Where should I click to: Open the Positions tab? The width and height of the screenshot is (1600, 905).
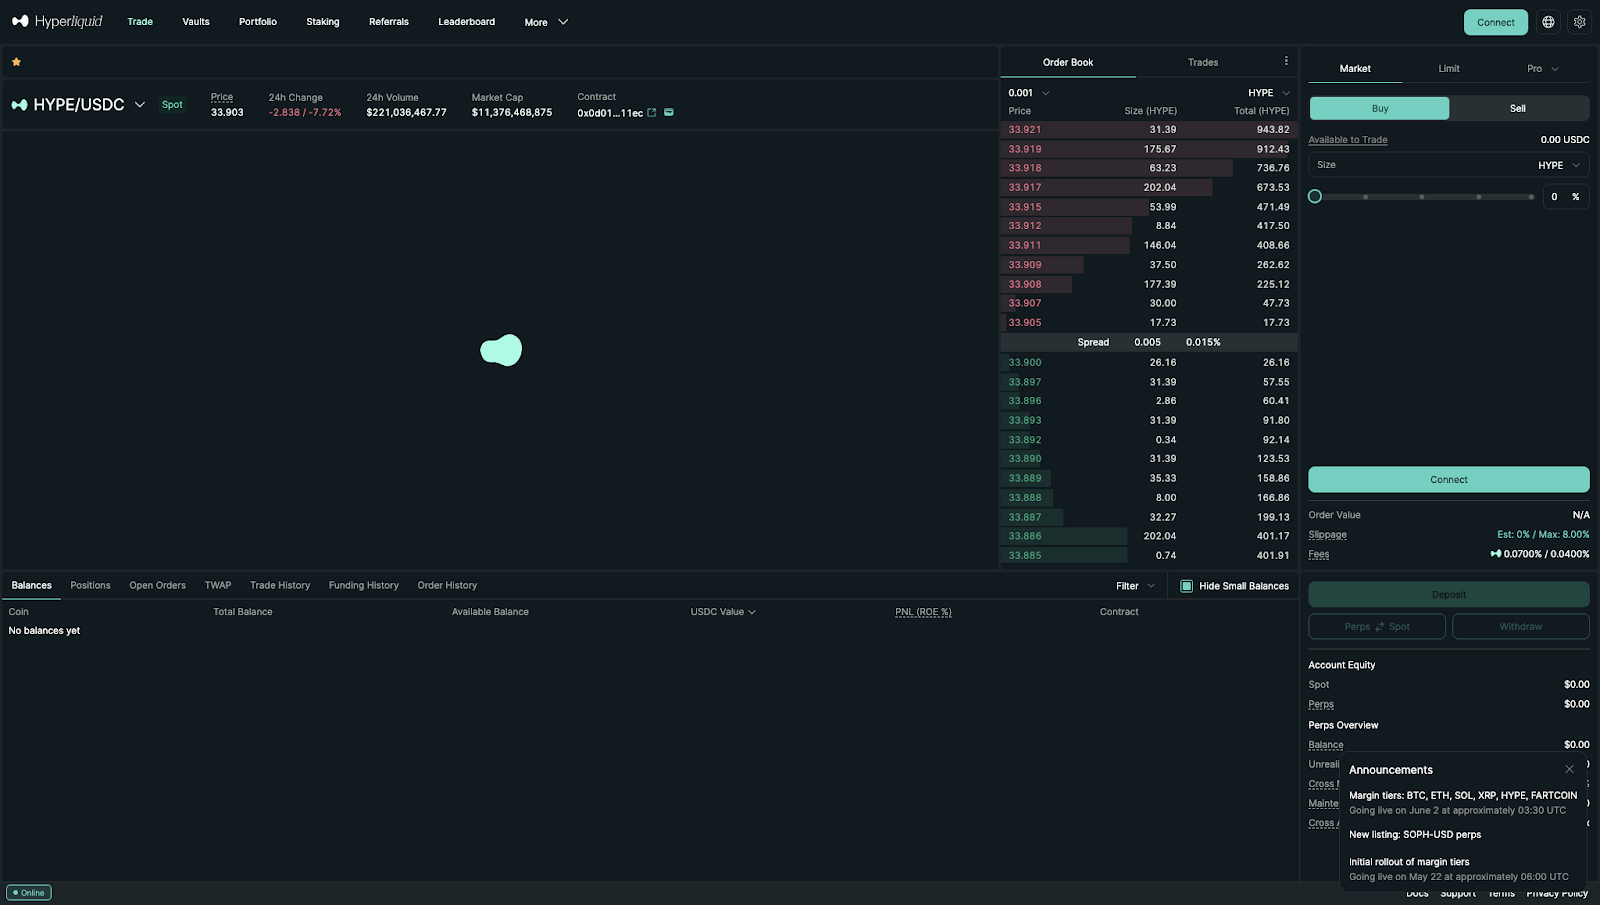coord(90,585)
